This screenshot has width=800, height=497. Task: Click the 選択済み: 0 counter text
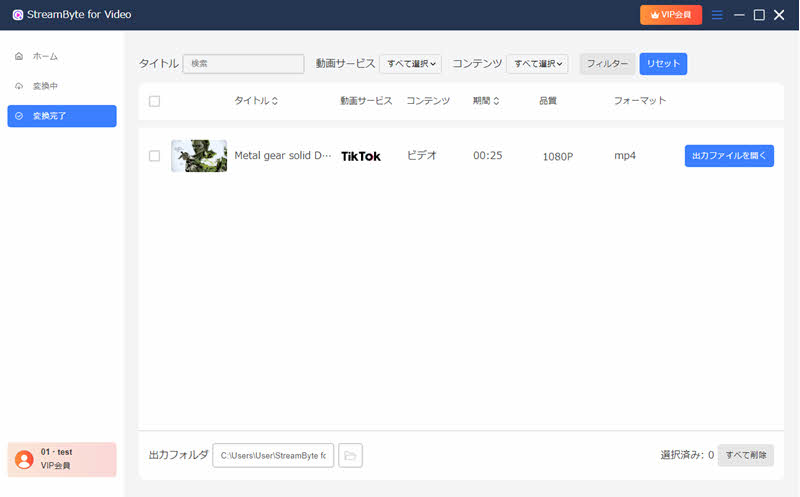(x=687, y=455)
